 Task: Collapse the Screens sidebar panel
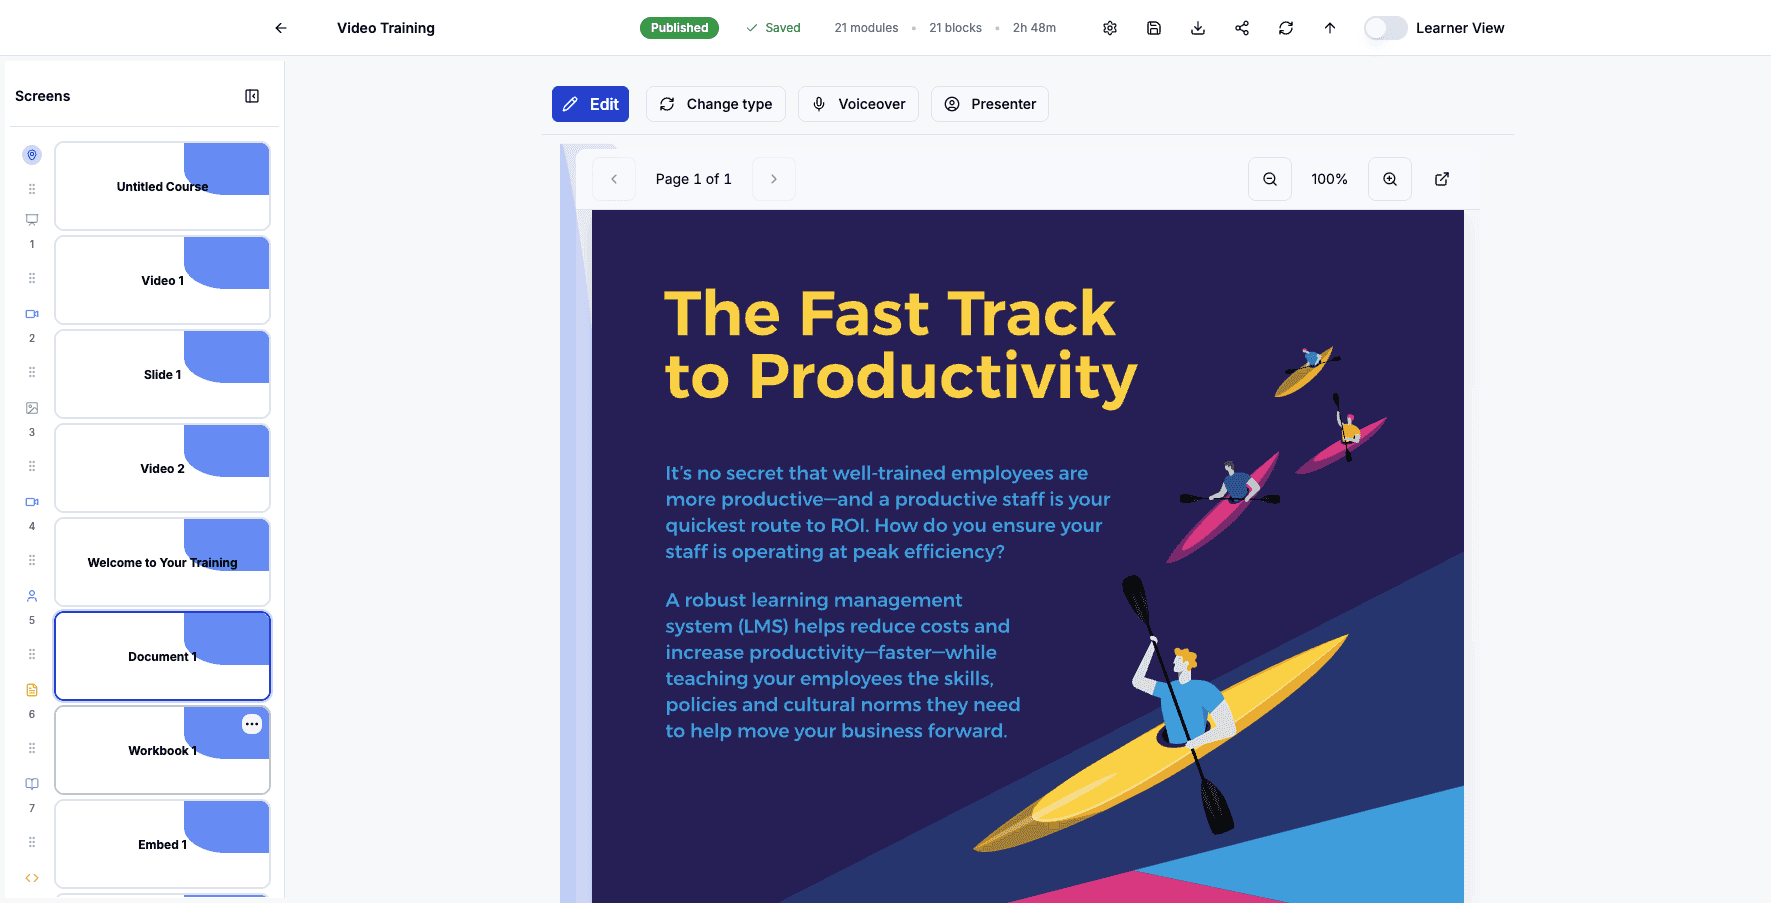tap(252, 95)
